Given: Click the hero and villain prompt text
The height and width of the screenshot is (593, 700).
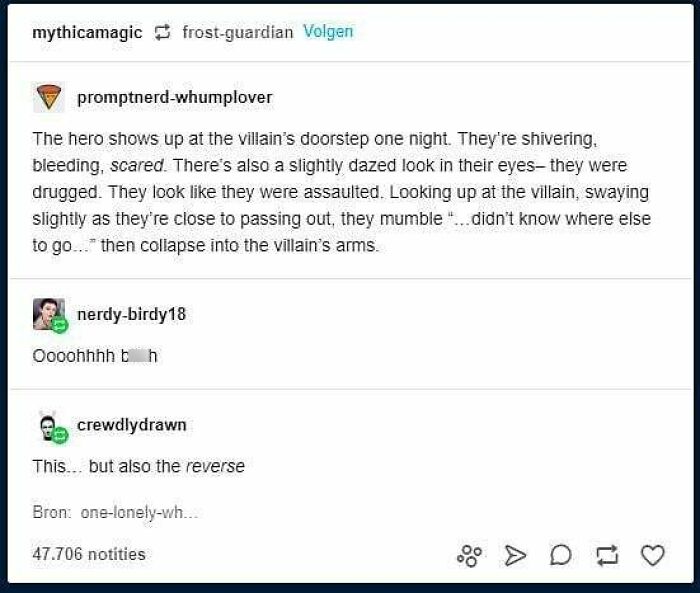Looking at the screenshot, I should click(342, 192).
